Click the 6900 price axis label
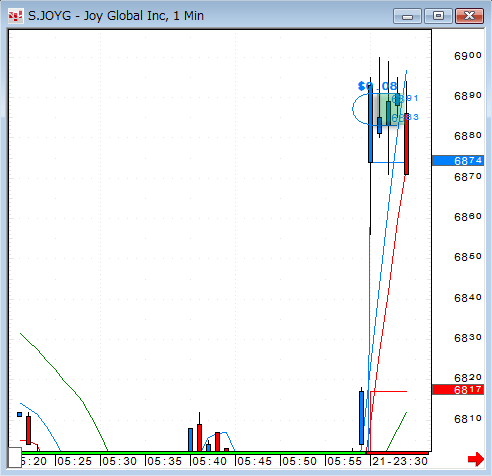The height and width of the screenshot is (476, 492). point(468,56)
